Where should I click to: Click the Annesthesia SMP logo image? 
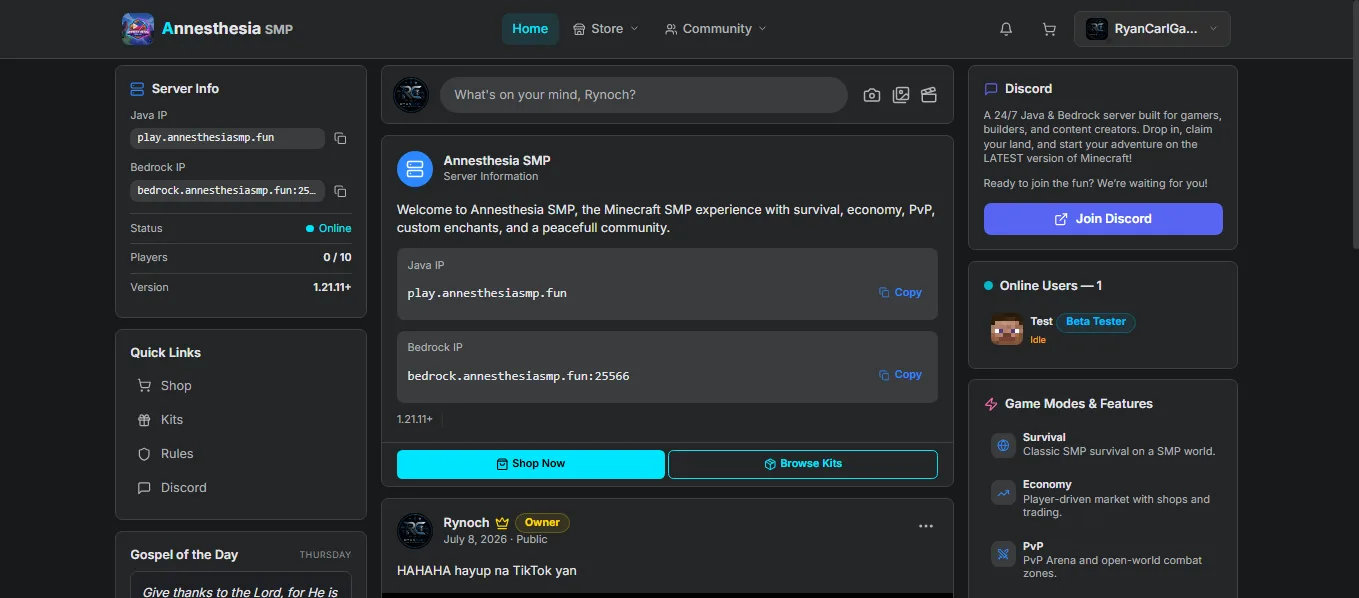(138, 29)
